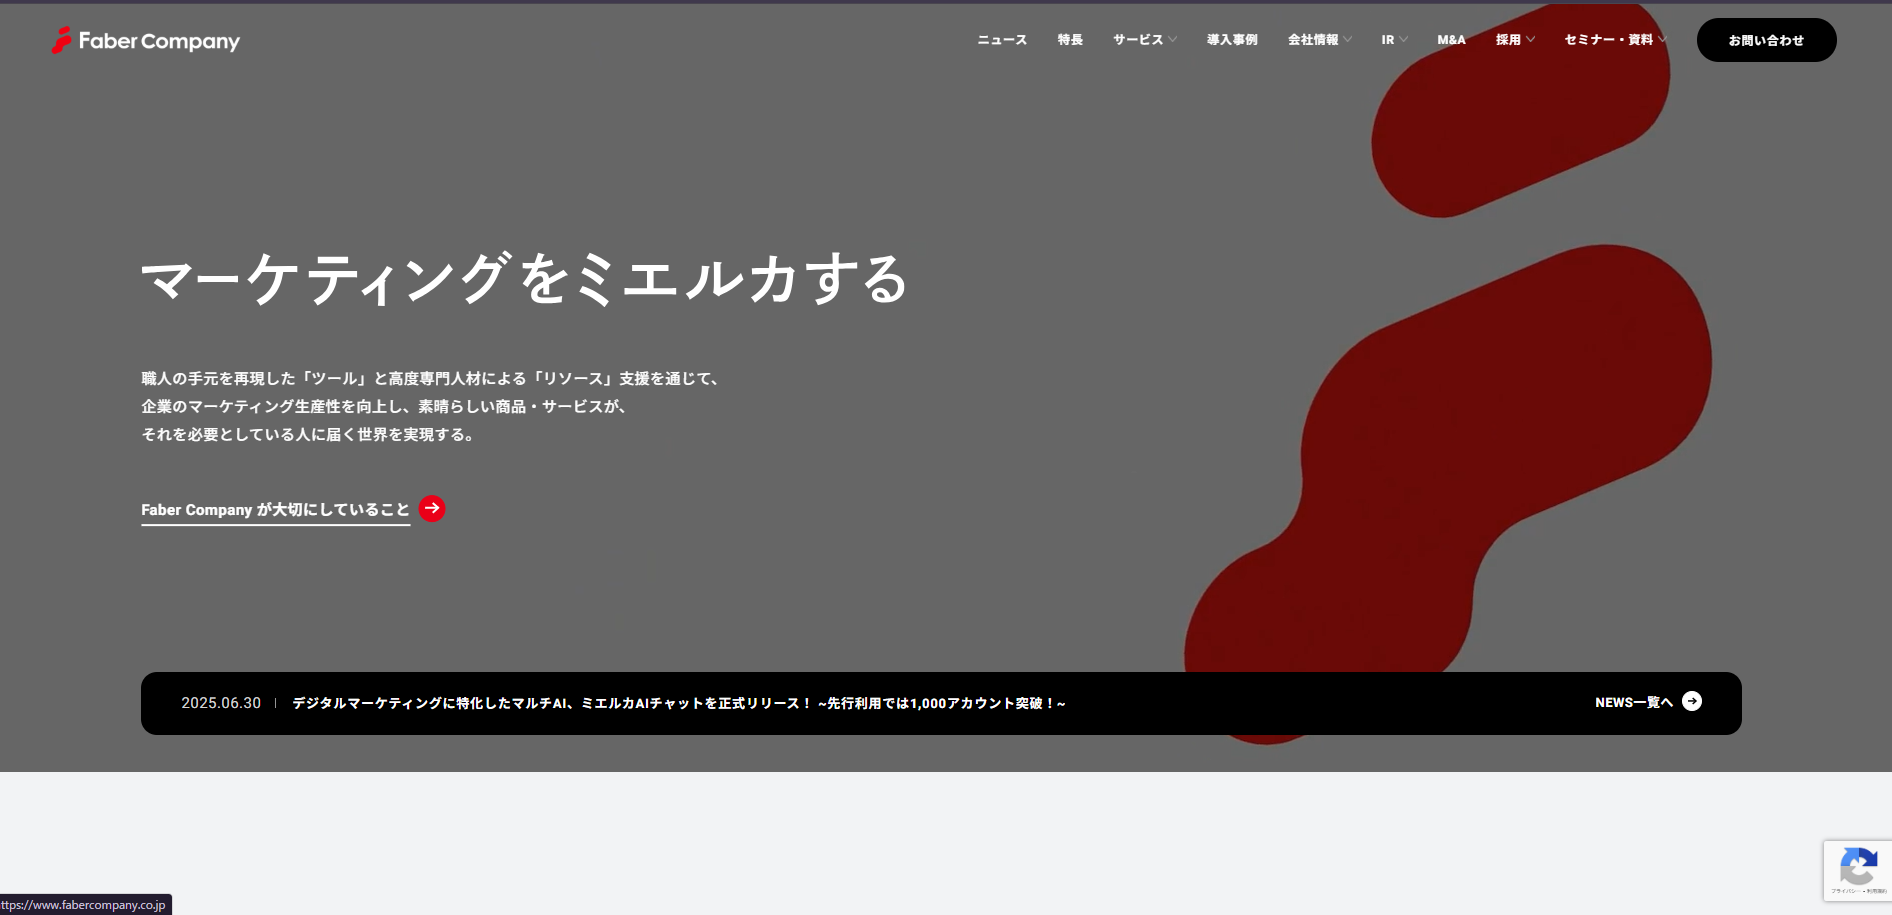The image size is (1892, 915).
Task: Open the IR dropdown menu
Action: [x=1394, y=40]
